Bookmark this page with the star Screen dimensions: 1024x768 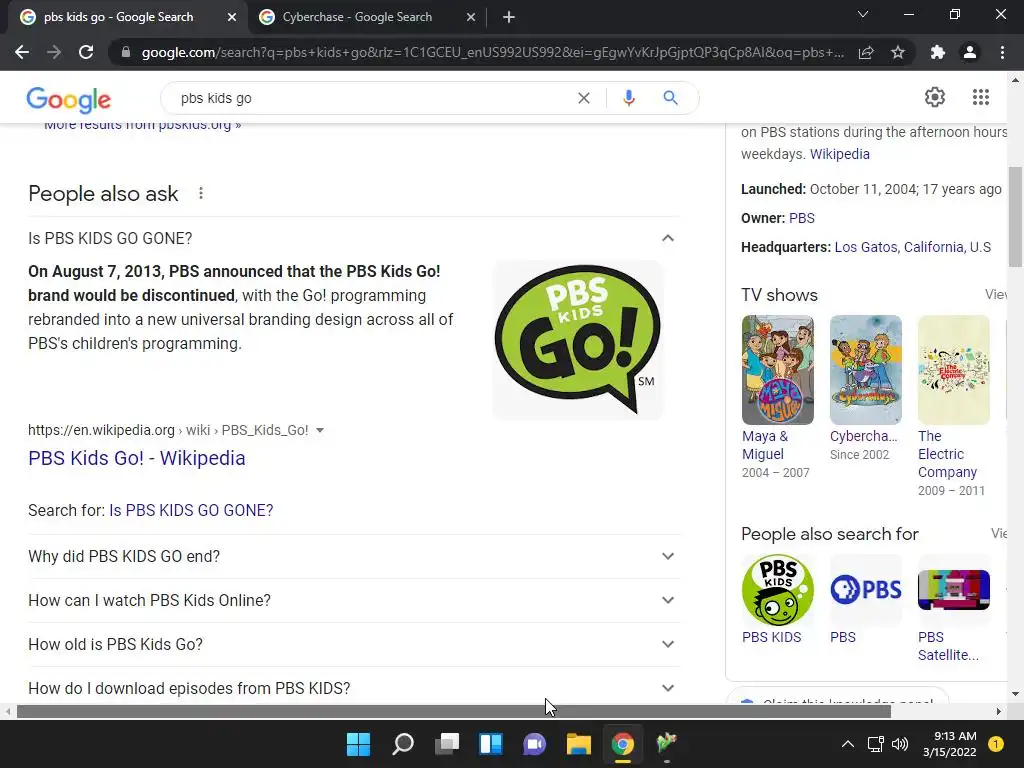(898, 52)
